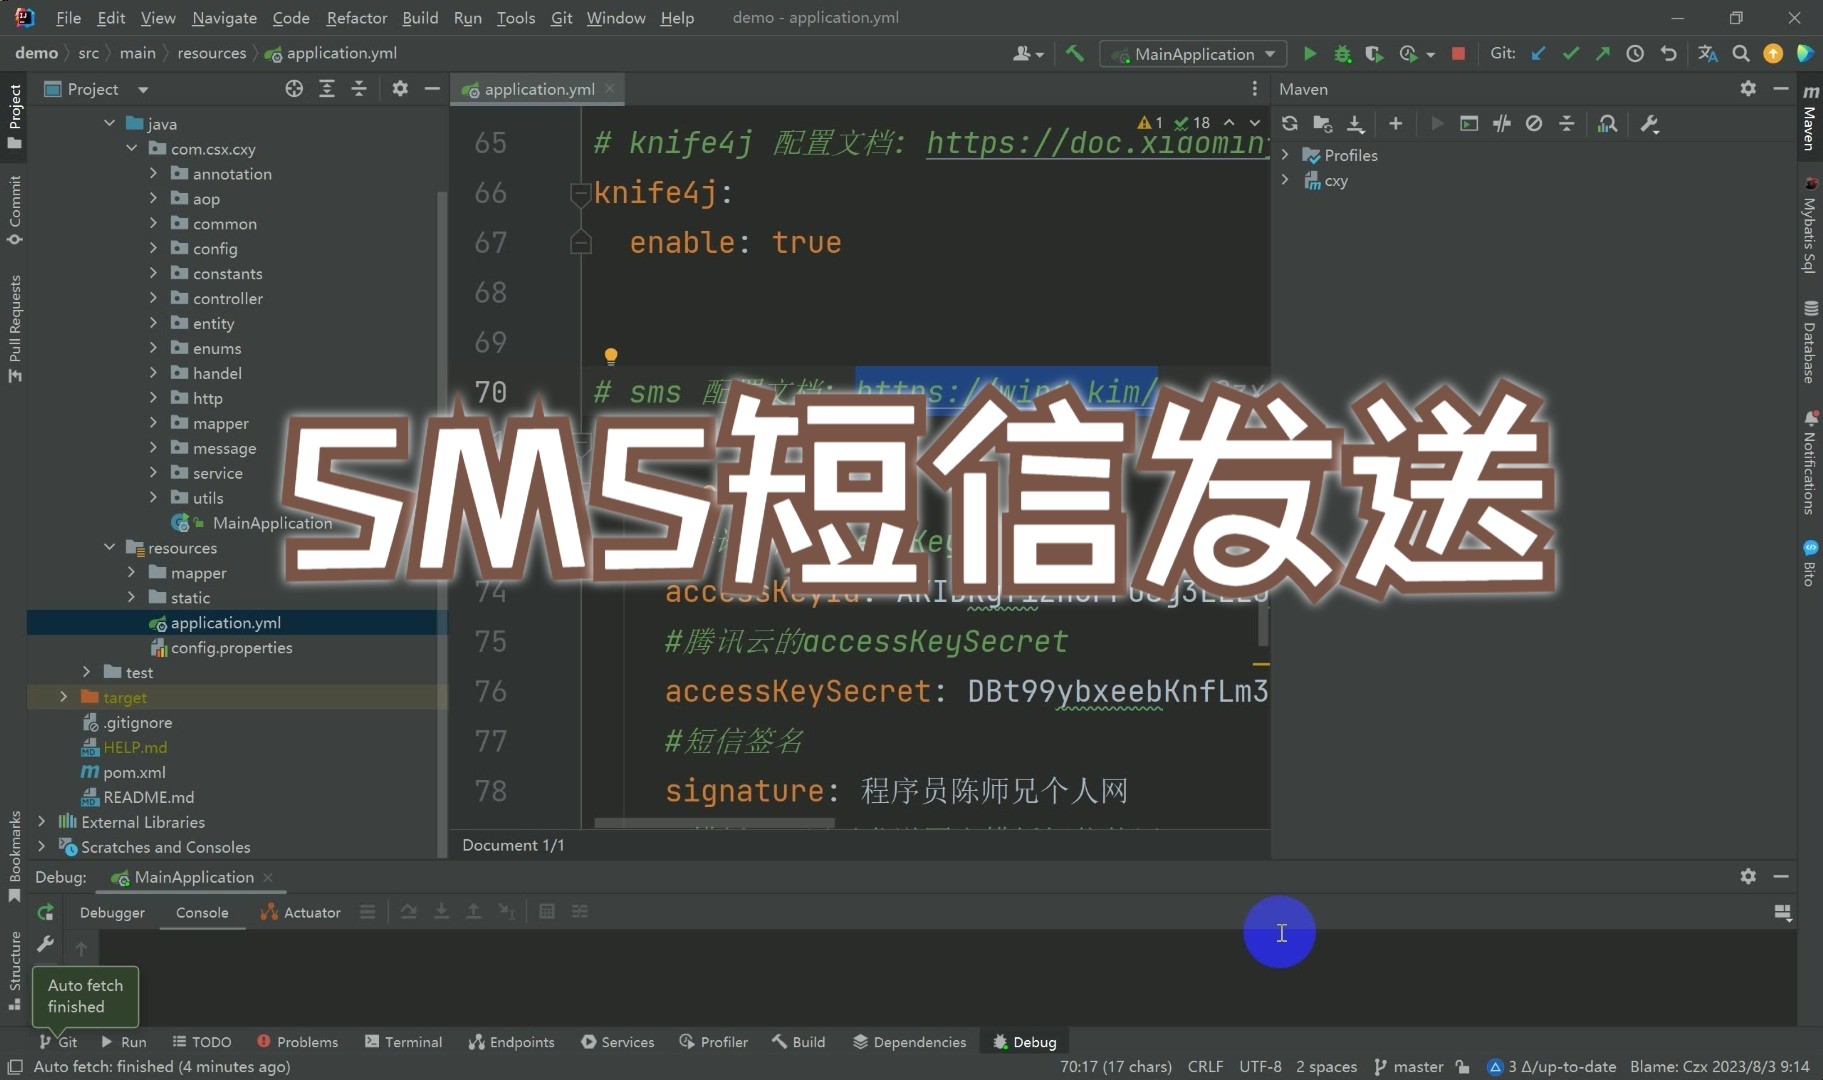Open Debug panel settings gear

point(1748,876)
